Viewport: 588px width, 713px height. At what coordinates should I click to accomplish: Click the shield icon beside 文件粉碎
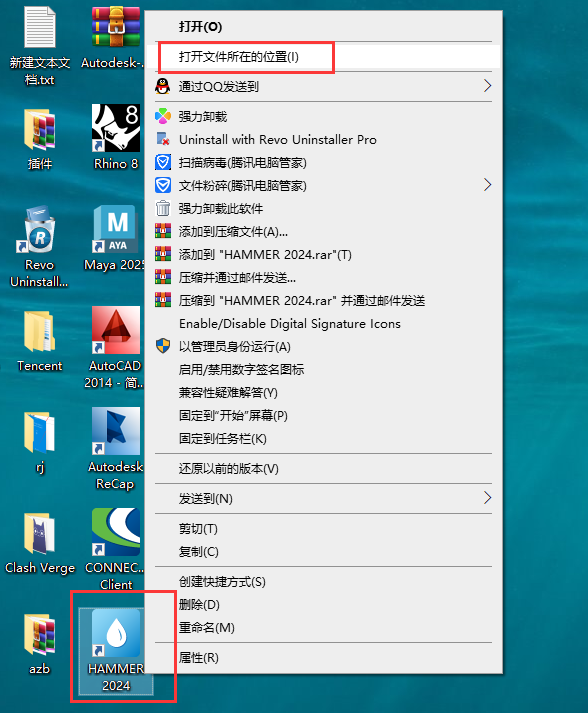tap(163, 185)
